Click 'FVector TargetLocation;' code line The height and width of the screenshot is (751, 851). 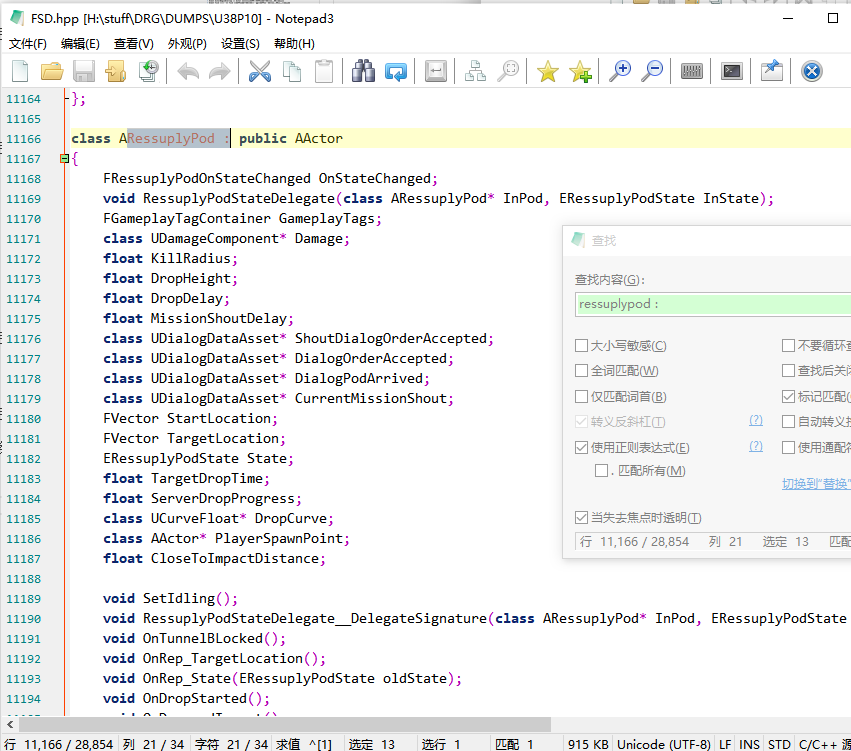[194, 438]
